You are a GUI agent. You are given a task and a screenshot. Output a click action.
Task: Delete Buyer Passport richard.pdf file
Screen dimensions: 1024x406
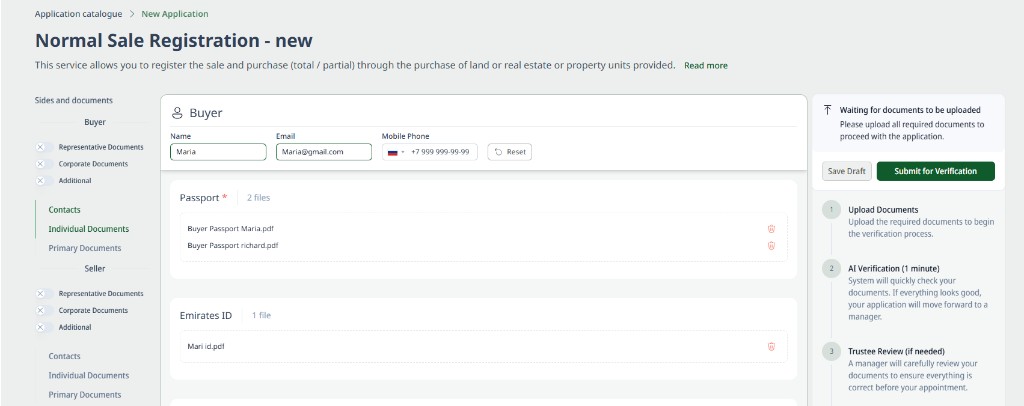coord(771,246)
